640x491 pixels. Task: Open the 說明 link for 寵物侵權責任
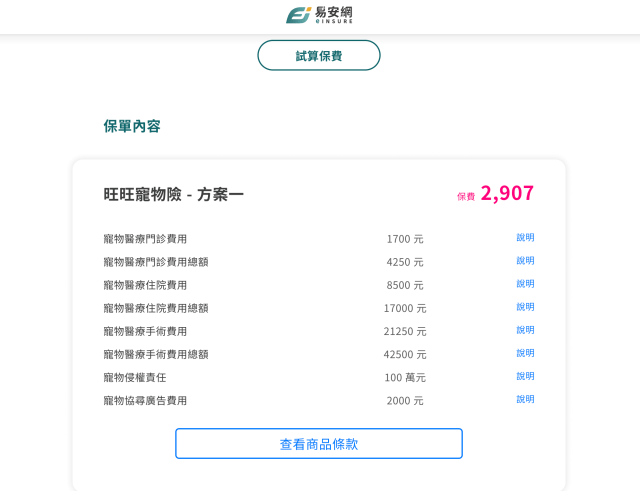(525, 376)
